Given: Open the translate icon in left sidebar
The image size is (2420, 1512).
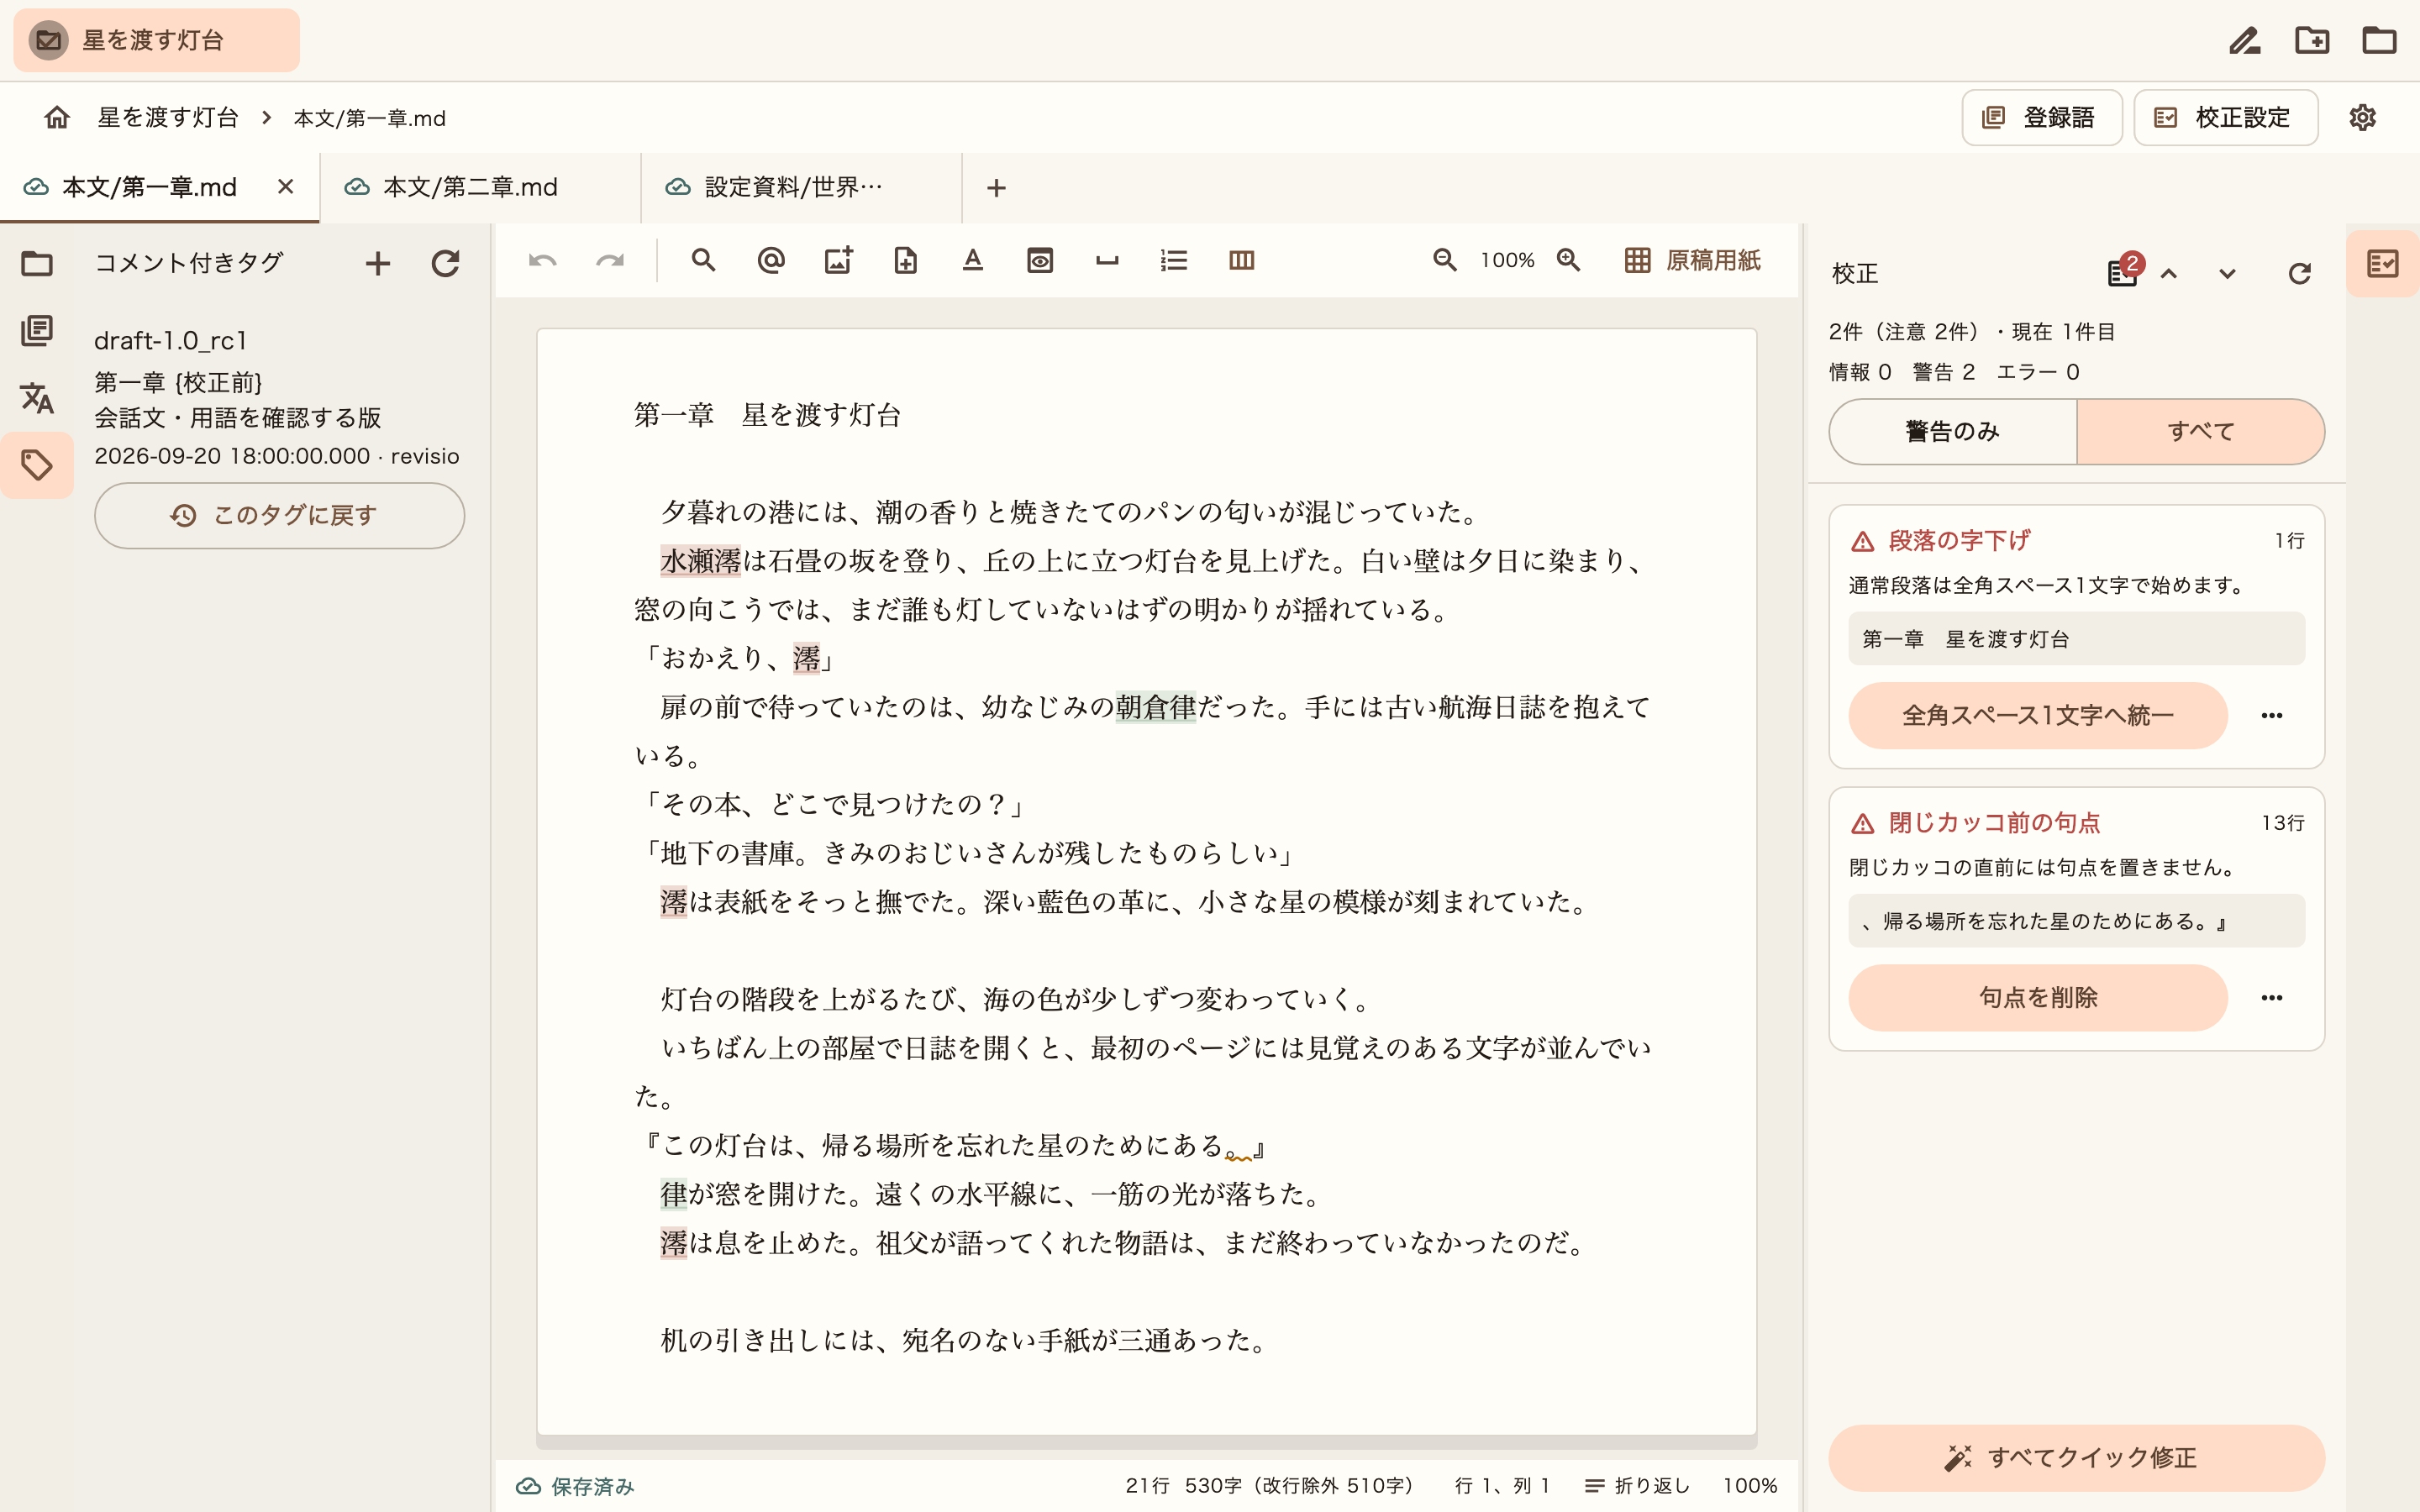Looking at the screenshot, I should tap(37, 398).
